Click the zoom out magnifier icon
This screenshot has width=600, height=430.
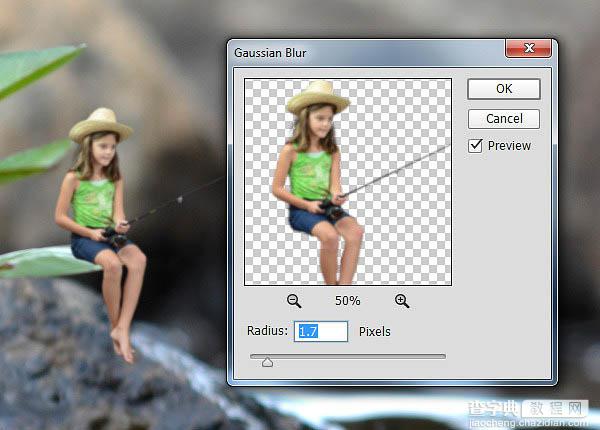point(294,301)
